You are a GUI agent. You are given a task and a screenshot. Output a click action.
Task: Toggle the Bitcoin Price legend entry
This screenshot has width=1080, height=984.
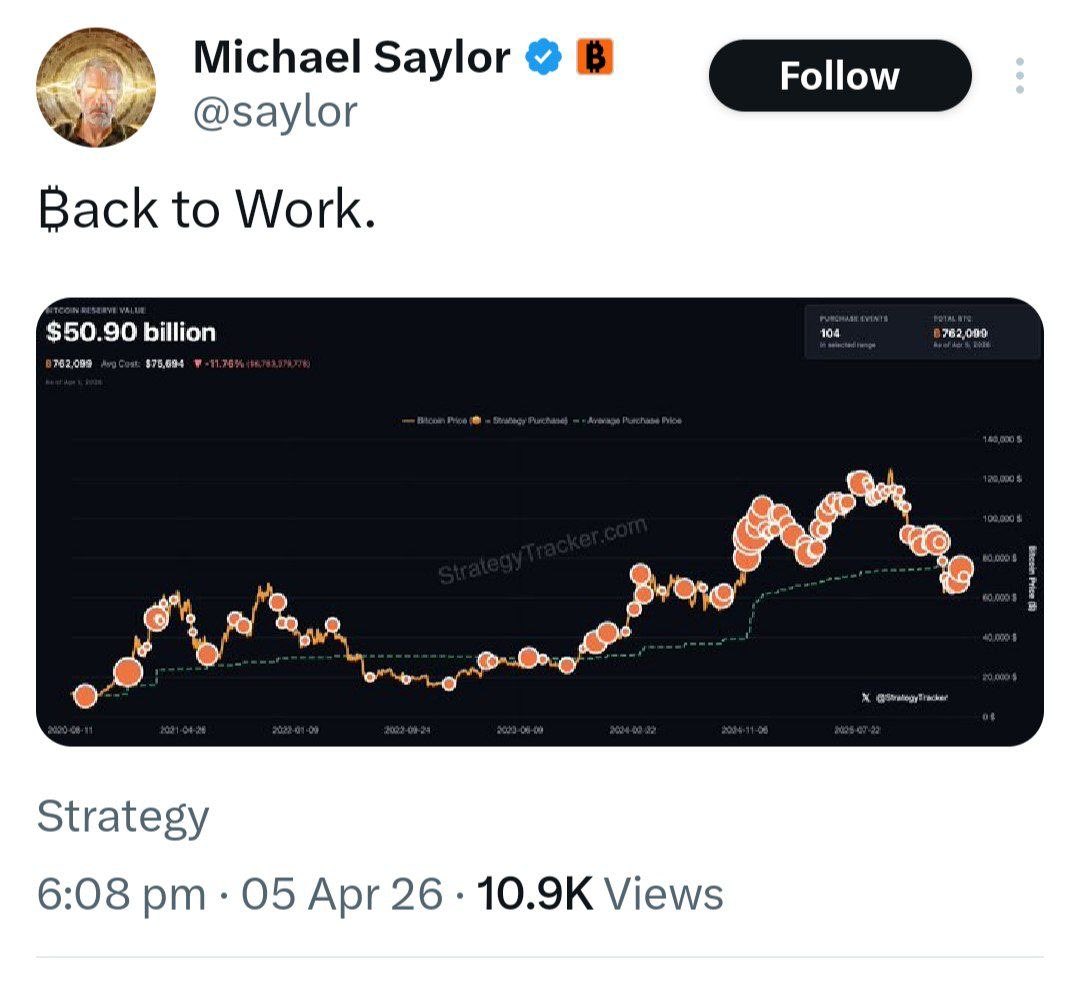[x=436, y=421]
